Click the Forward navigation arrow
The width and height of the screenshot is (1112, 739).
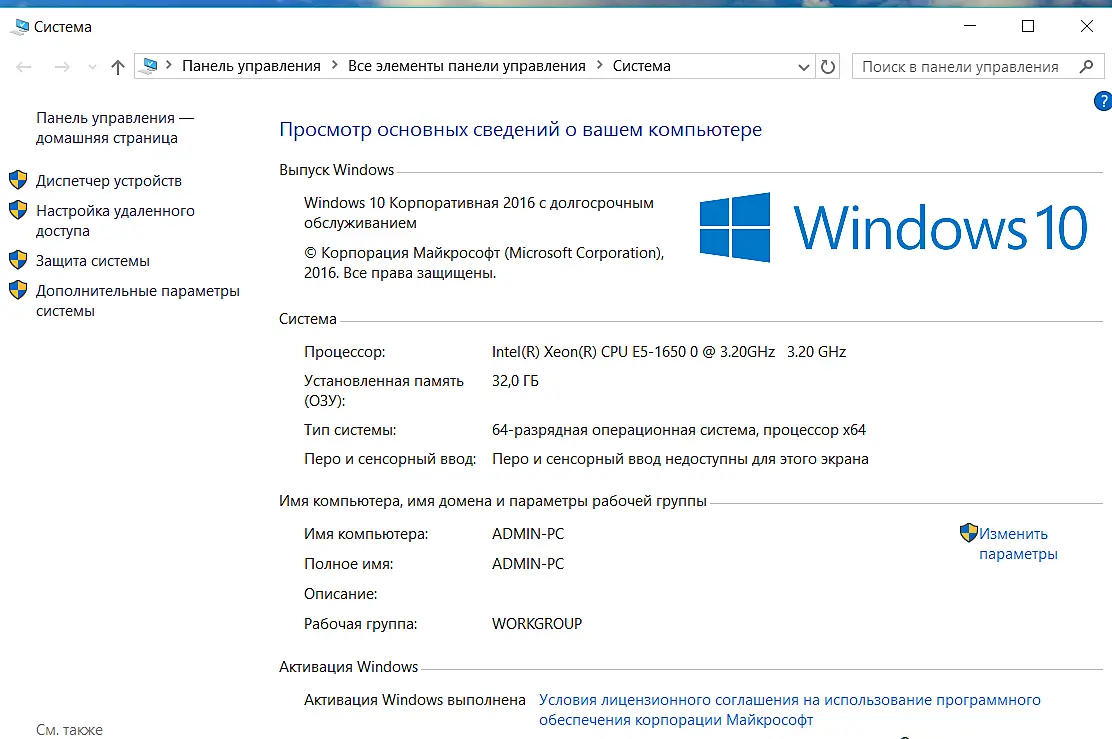[62, 67]
